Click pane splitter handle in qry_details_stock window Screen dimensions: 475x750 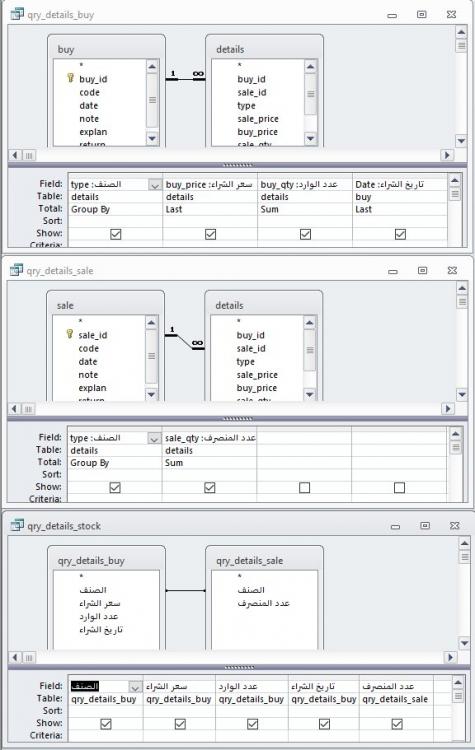pos(239,667)
